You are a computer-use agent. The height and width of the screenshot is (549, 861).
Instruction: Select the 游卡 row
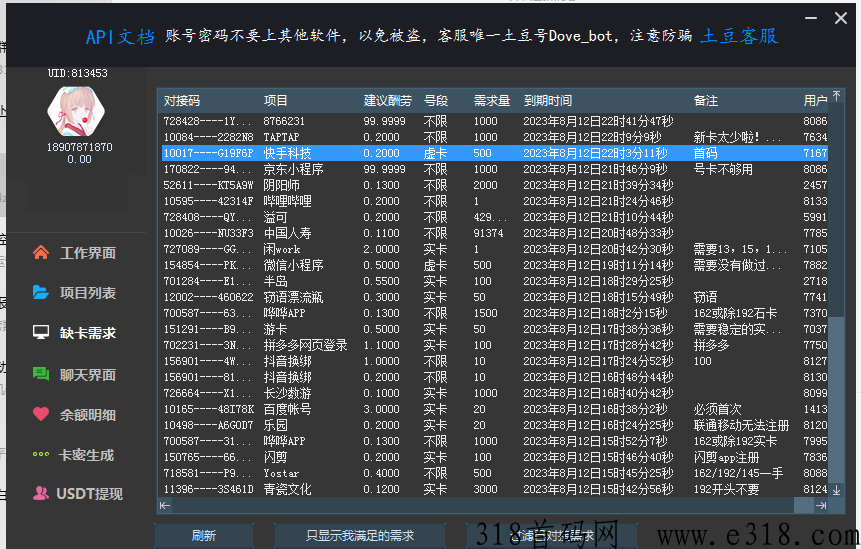[x=494, y=329]
